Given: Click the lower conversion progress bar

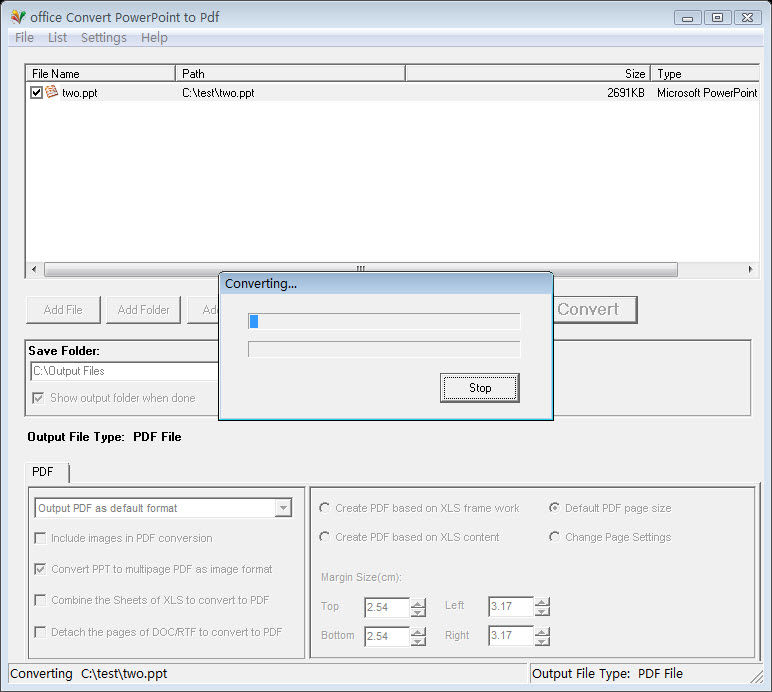Looking at the screenshot, I should (x=384, y=349).
